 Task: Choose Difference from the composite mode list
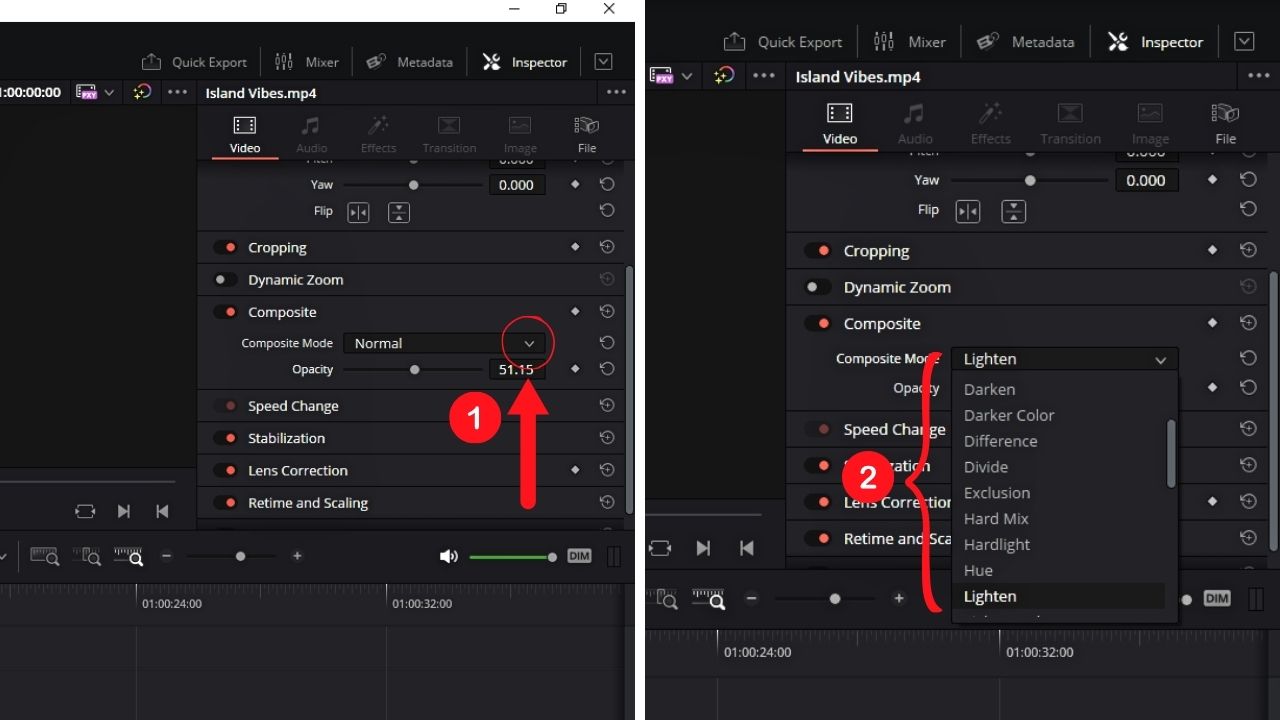pyautogui.click(x=1000, y=441)
